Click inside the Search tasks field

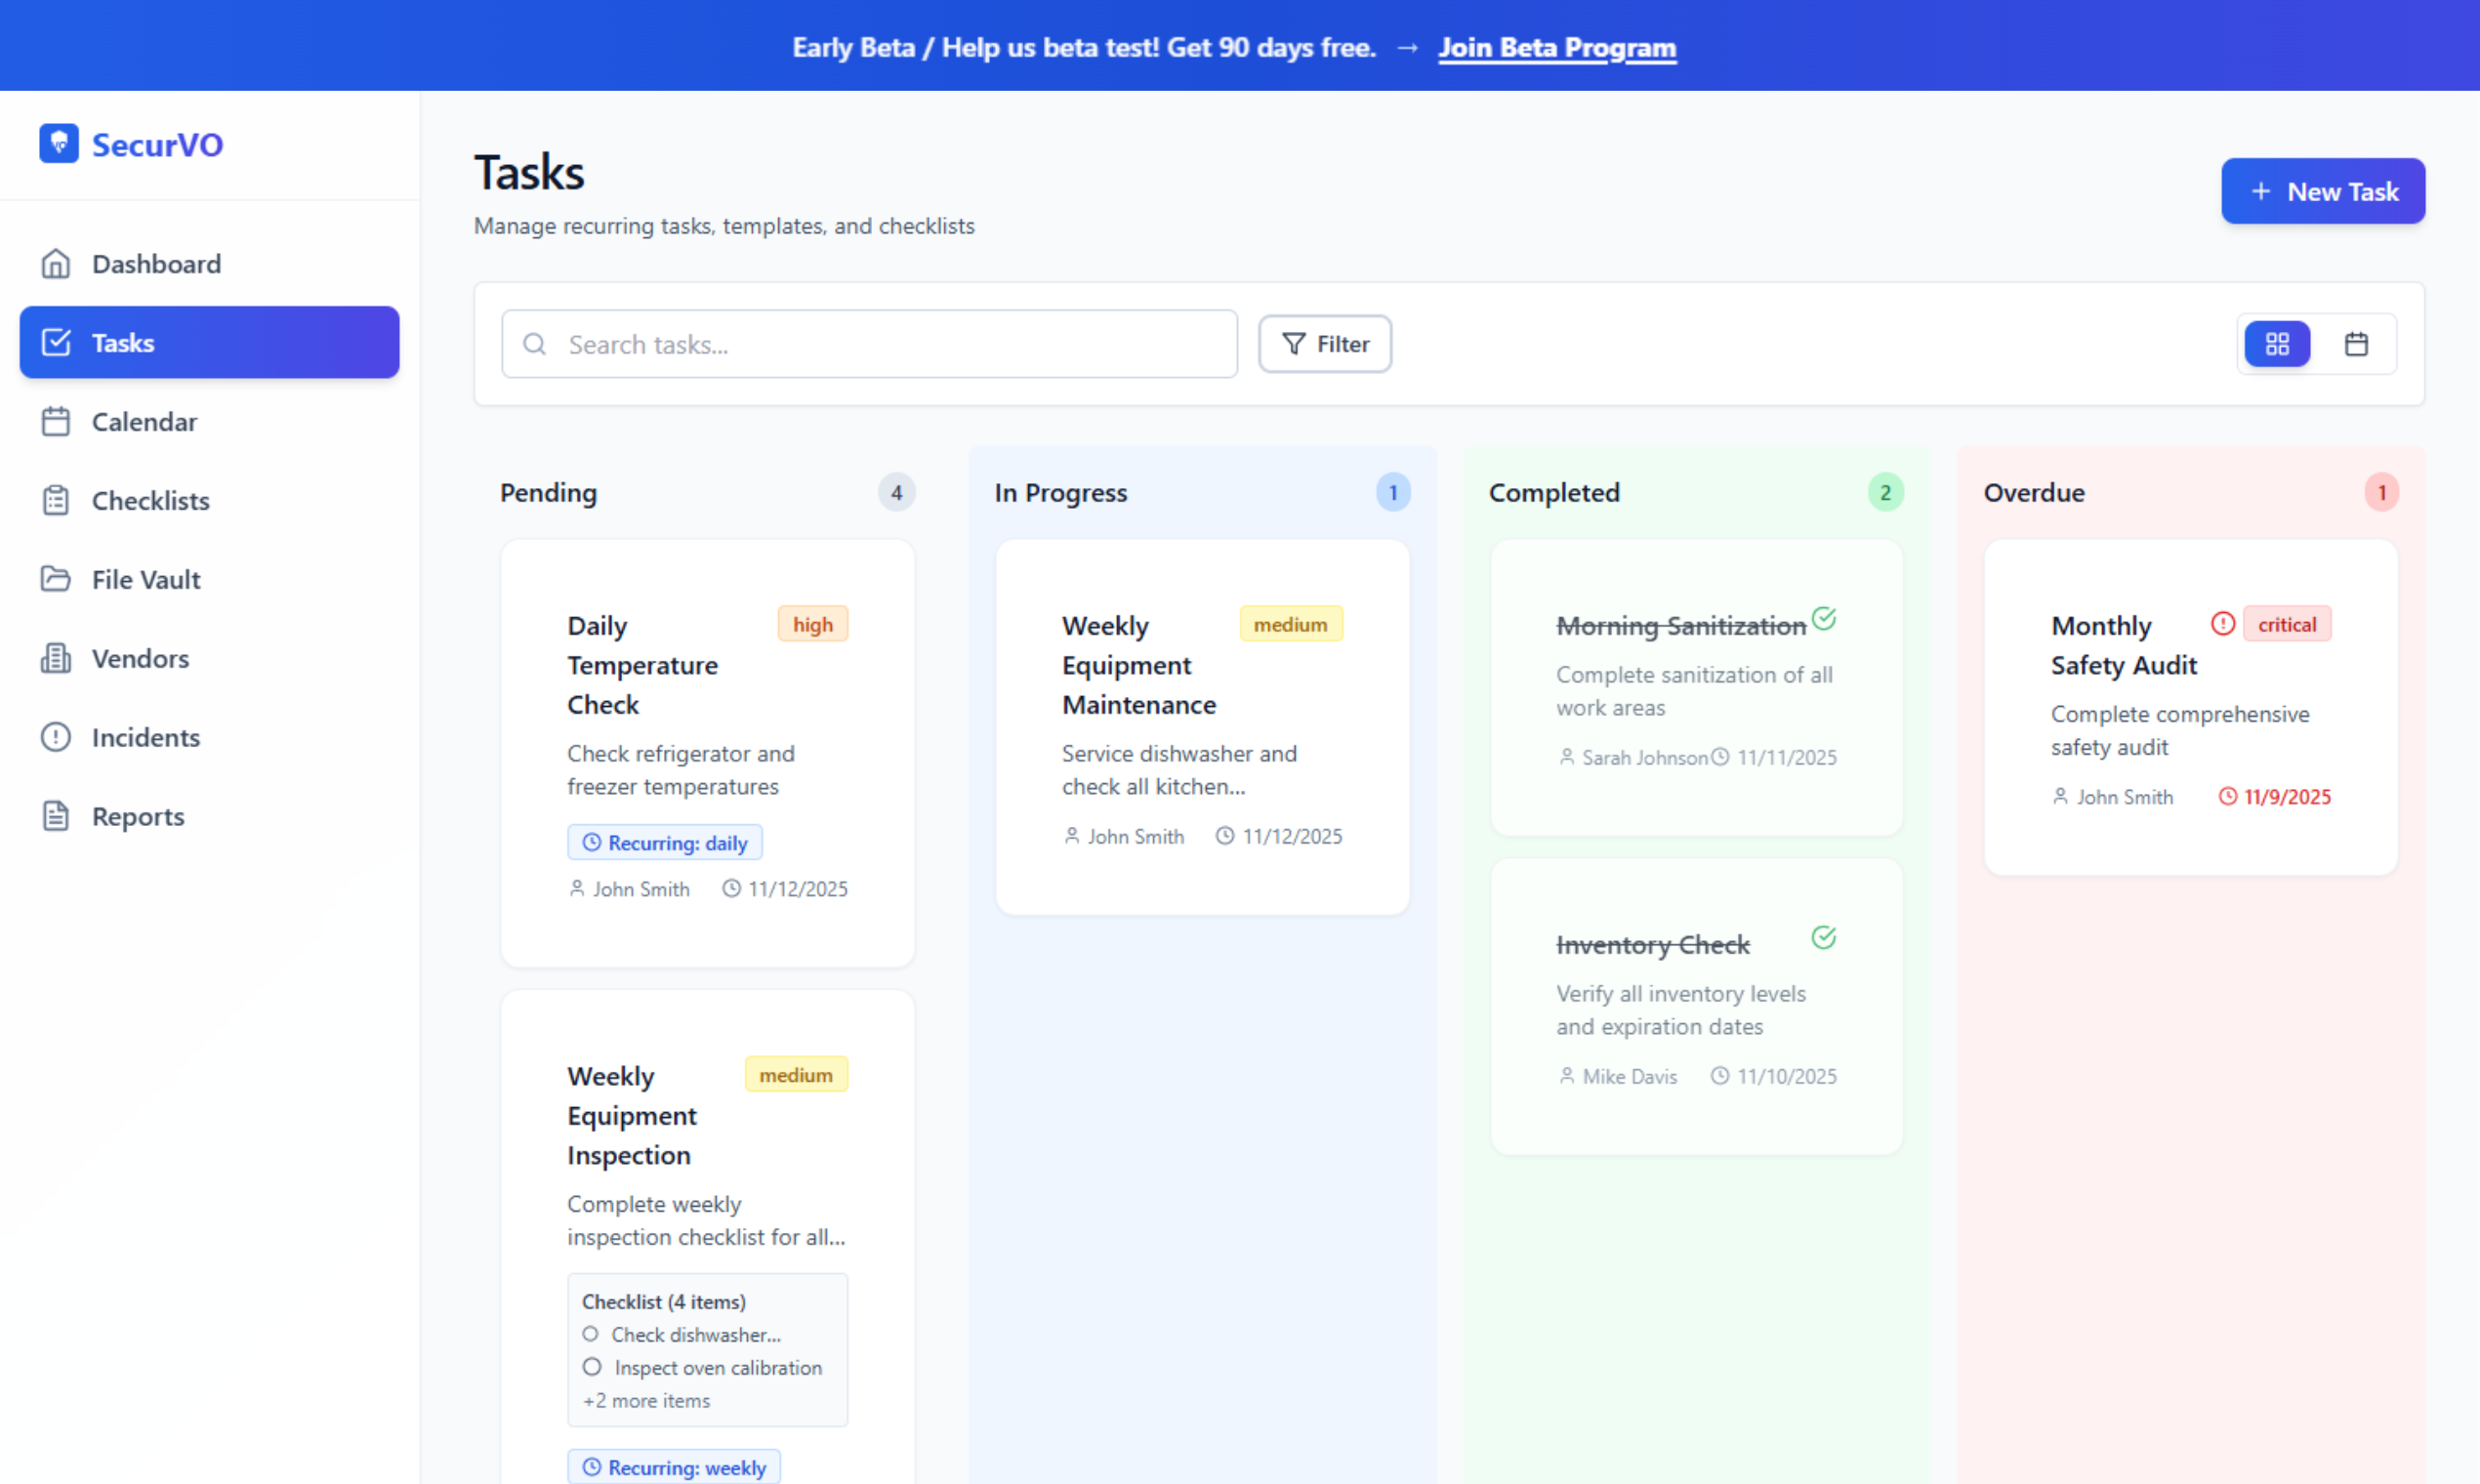[870, 343]
